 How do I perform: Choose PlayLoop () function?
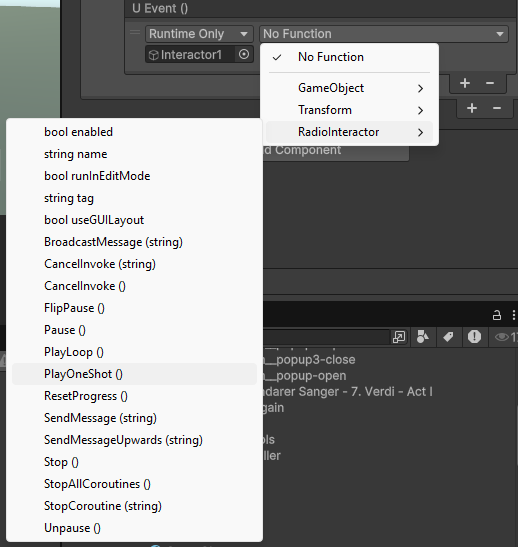(x=134, y=352)
